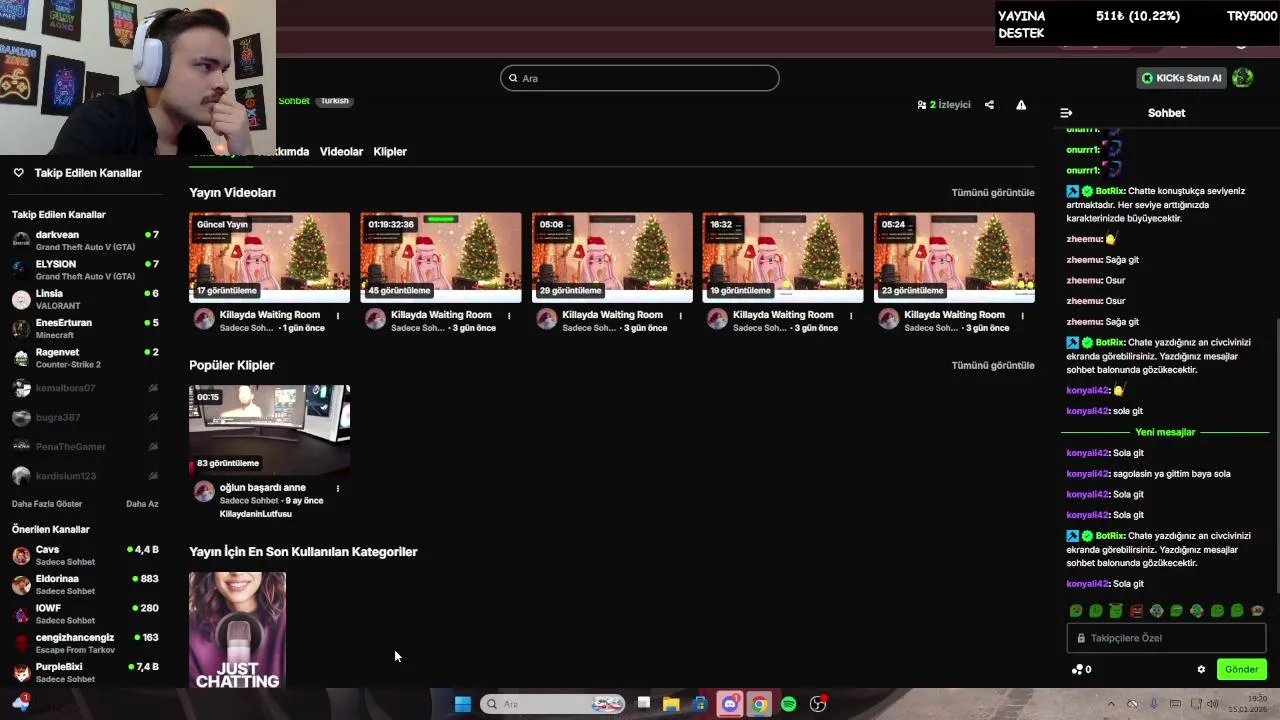
Task: Report the channel with warning icon
Action: 1021,105
